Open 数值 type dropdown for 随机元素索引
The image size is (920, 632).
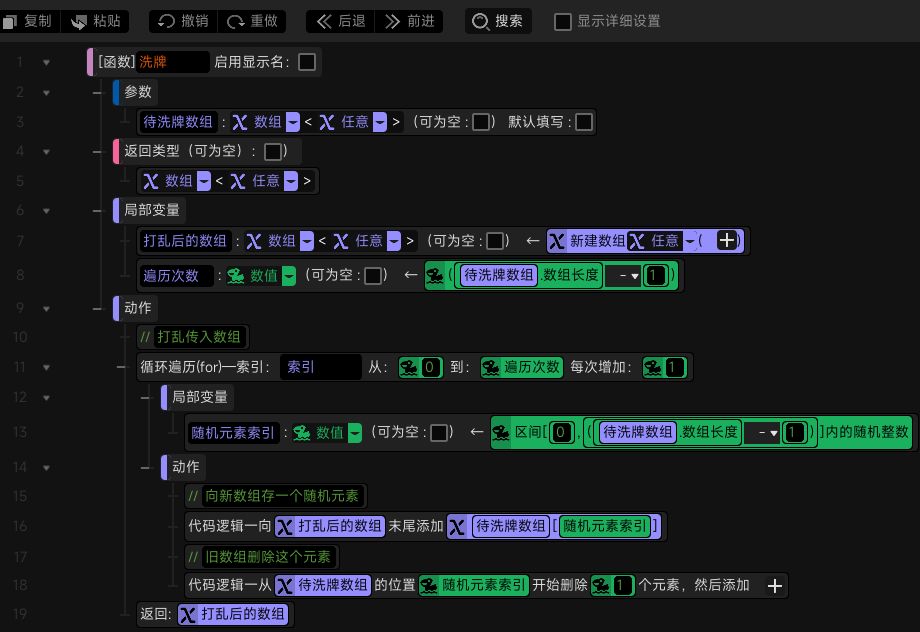[x=354, y=433]
